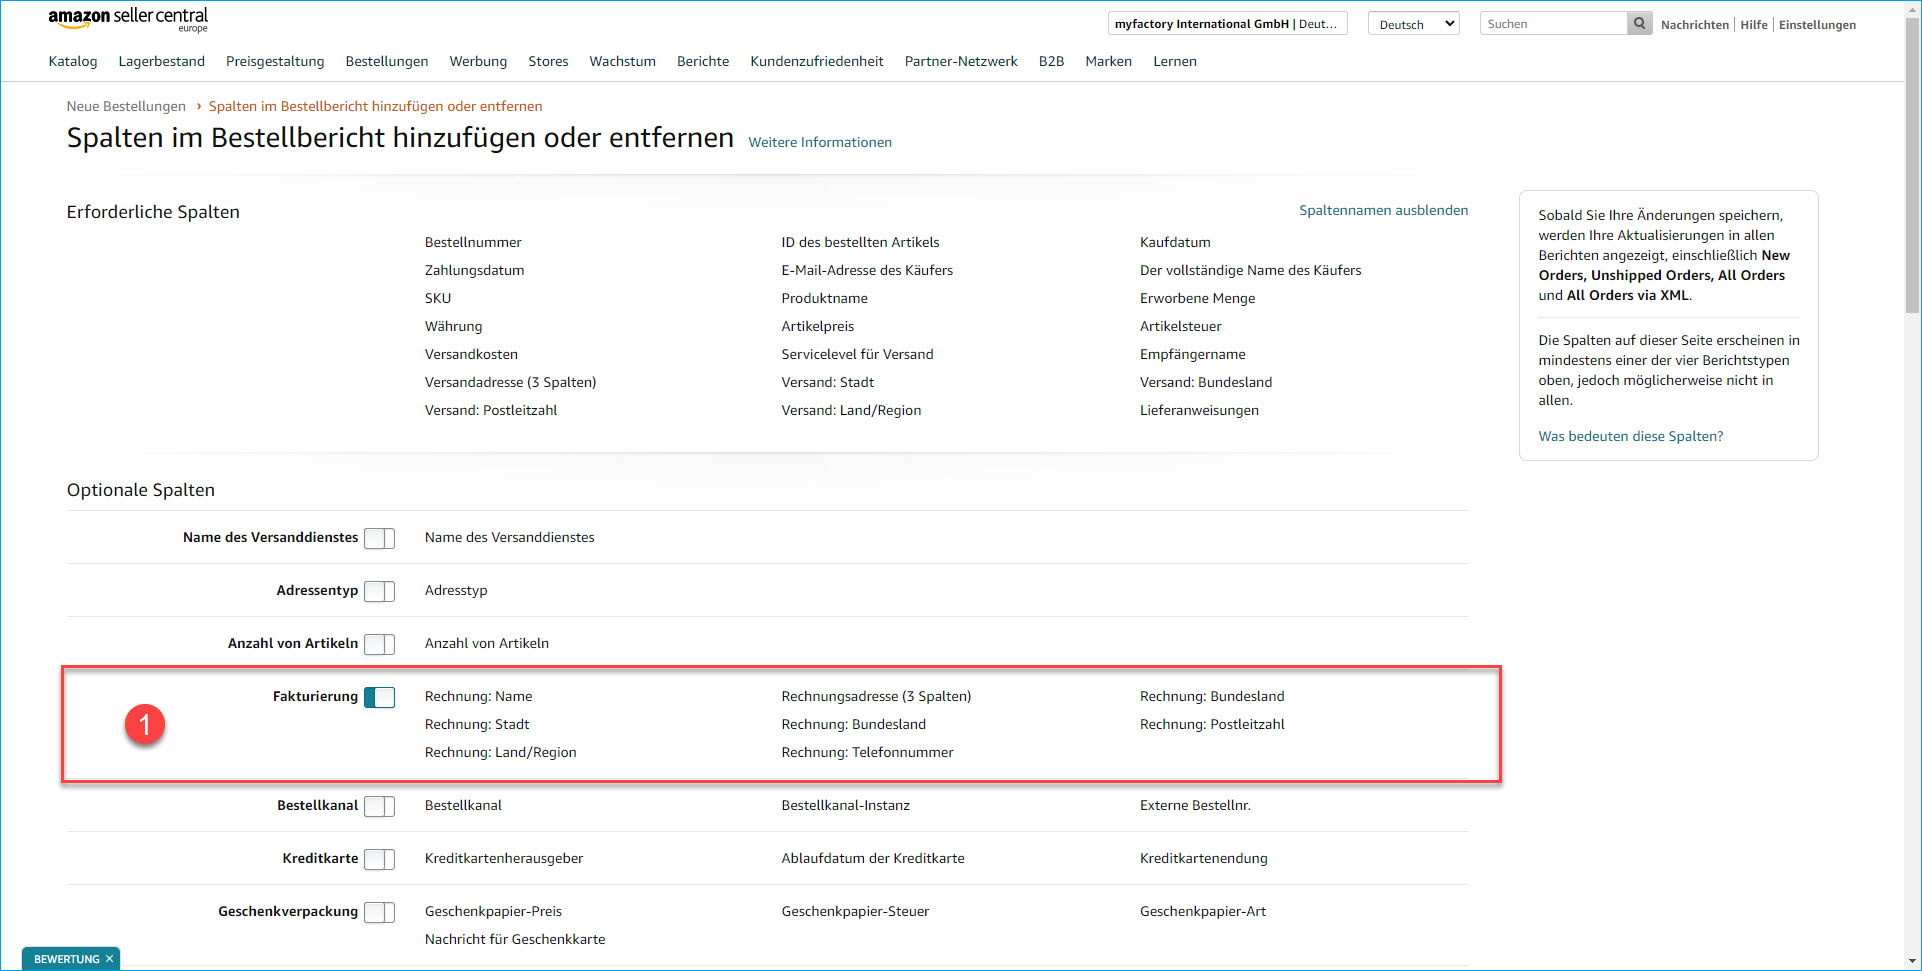Enable the Bestellkanal switch

pyautogui.click(x=379, y=806)
